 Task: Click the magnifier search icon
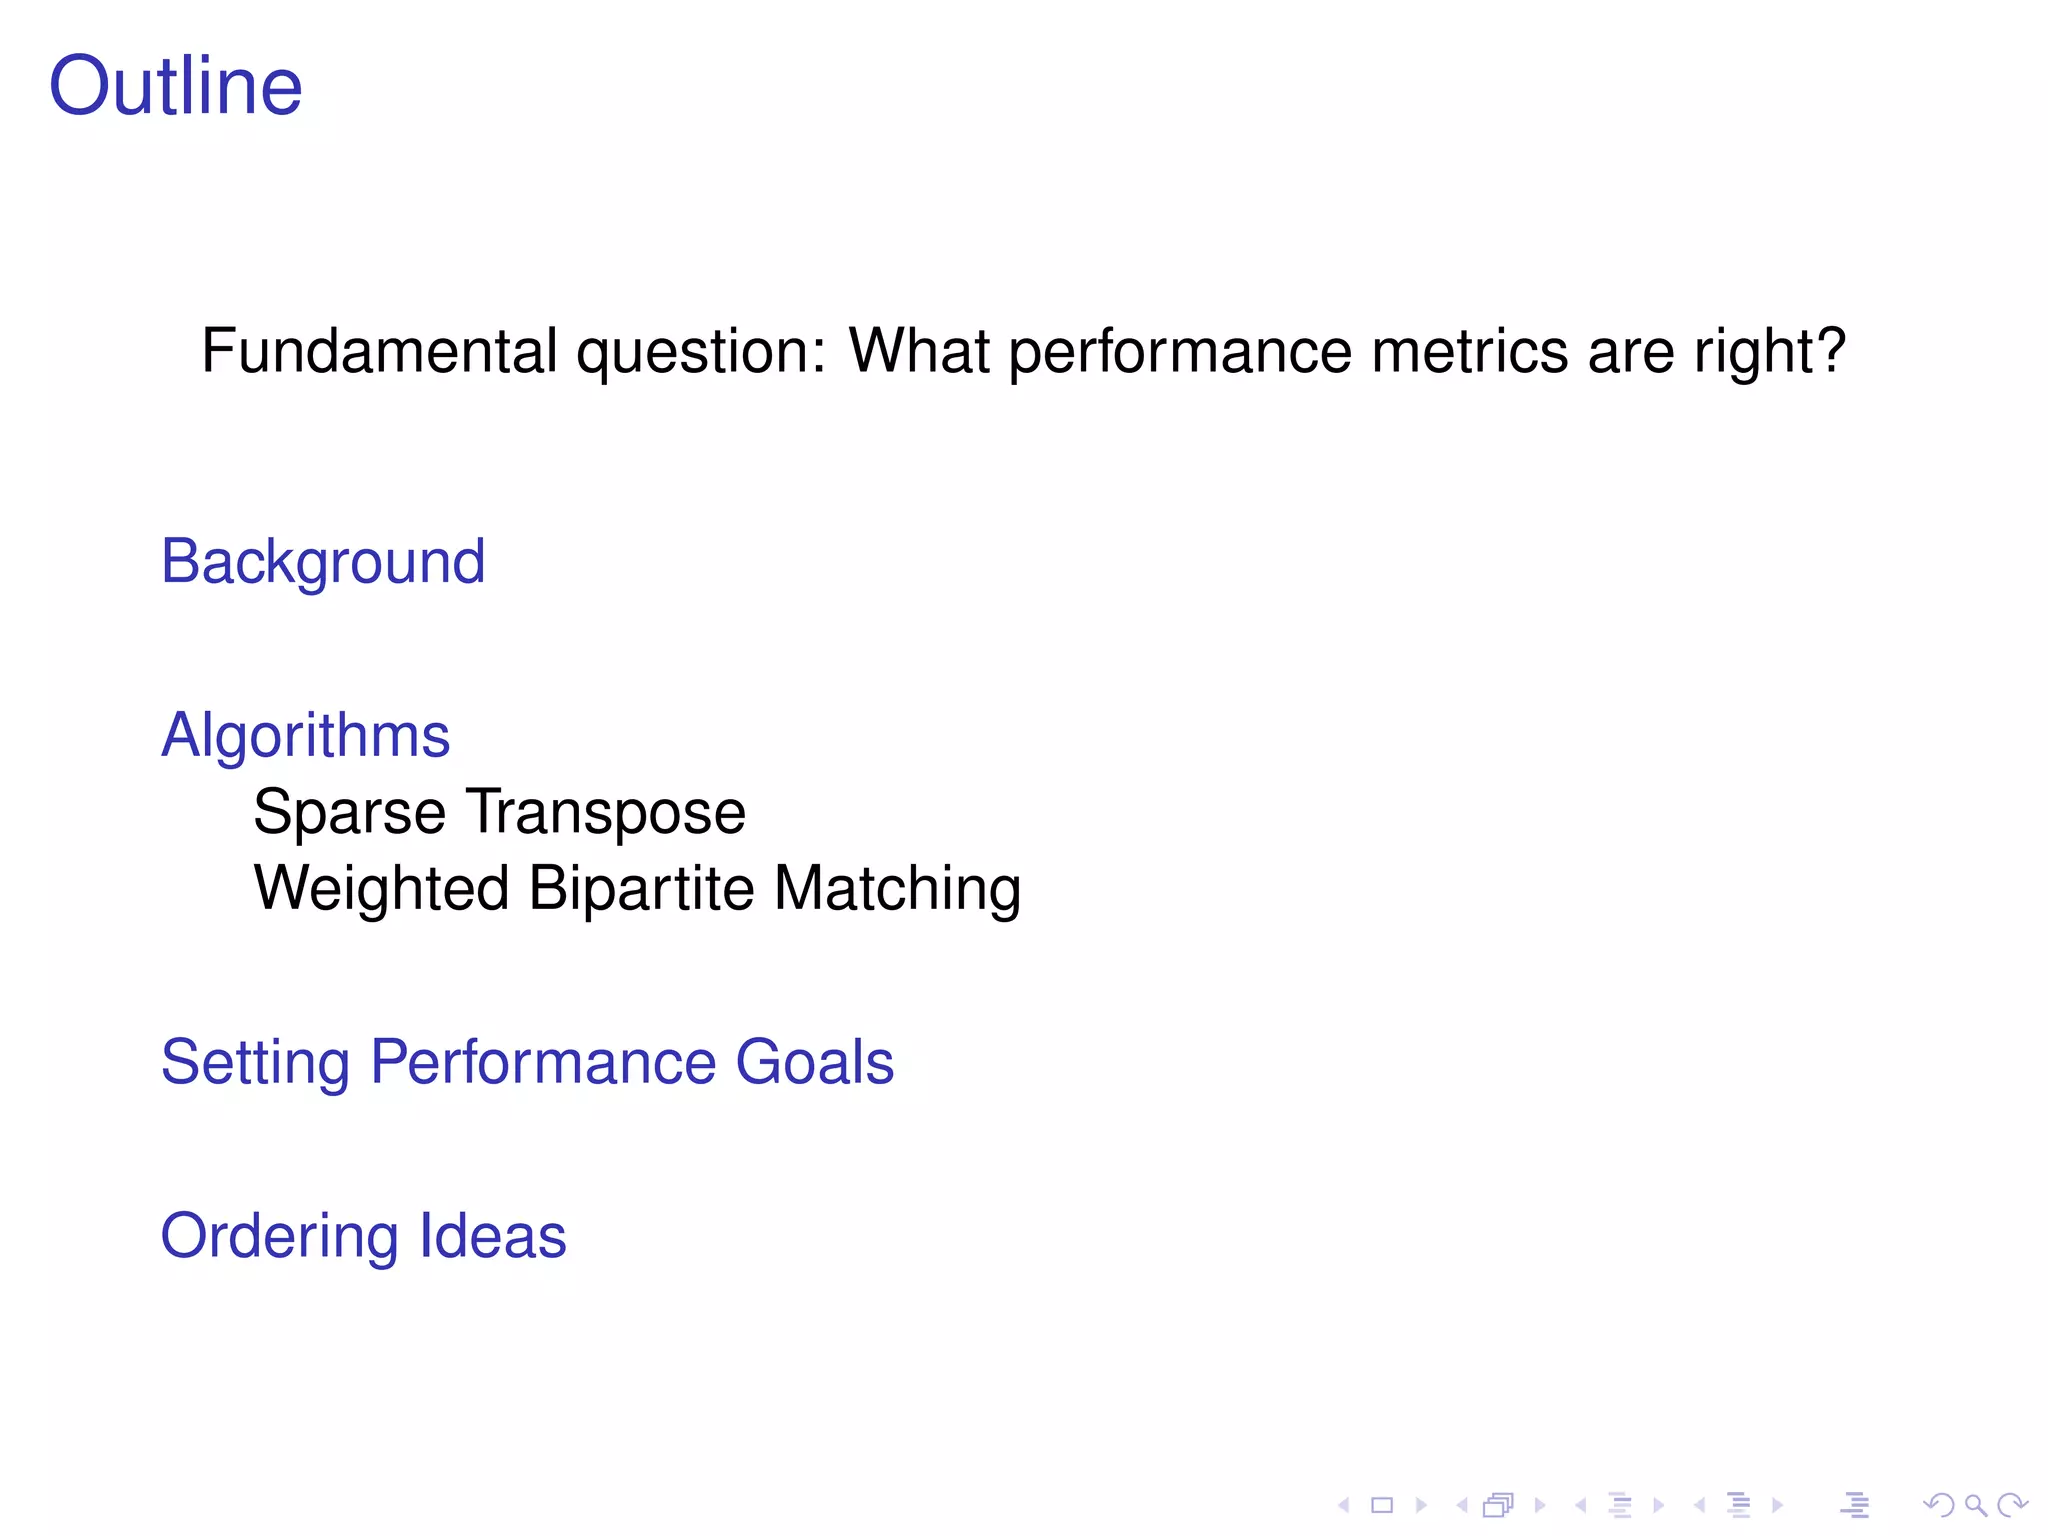coord(1975,1505)
